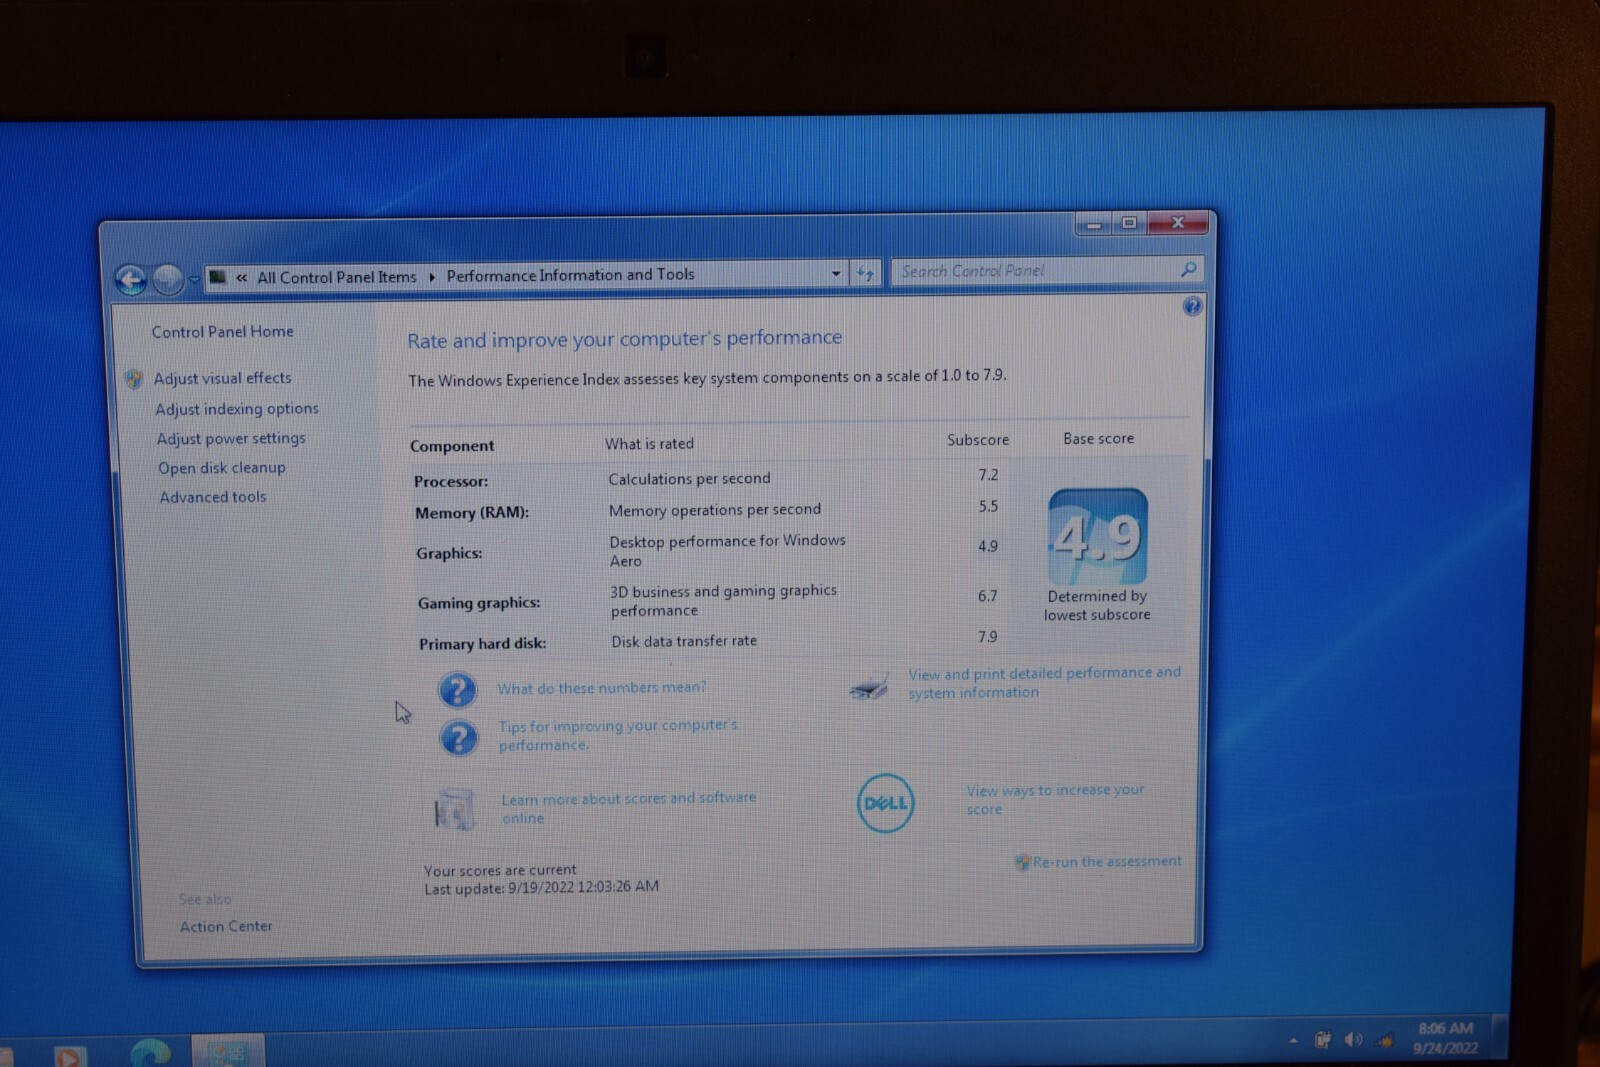Open Open disk cleanup link

click(222, 468)
